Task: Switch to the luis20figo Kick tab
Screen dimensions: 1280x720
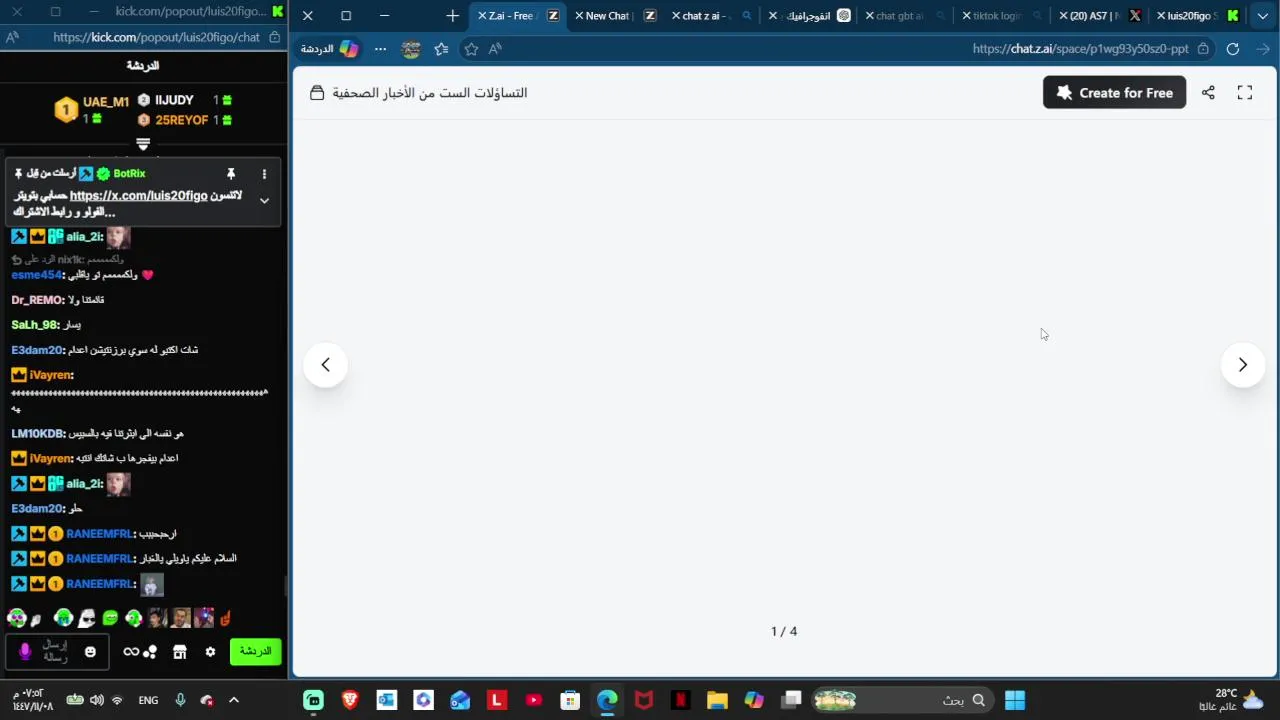Action: (1196, 16)
